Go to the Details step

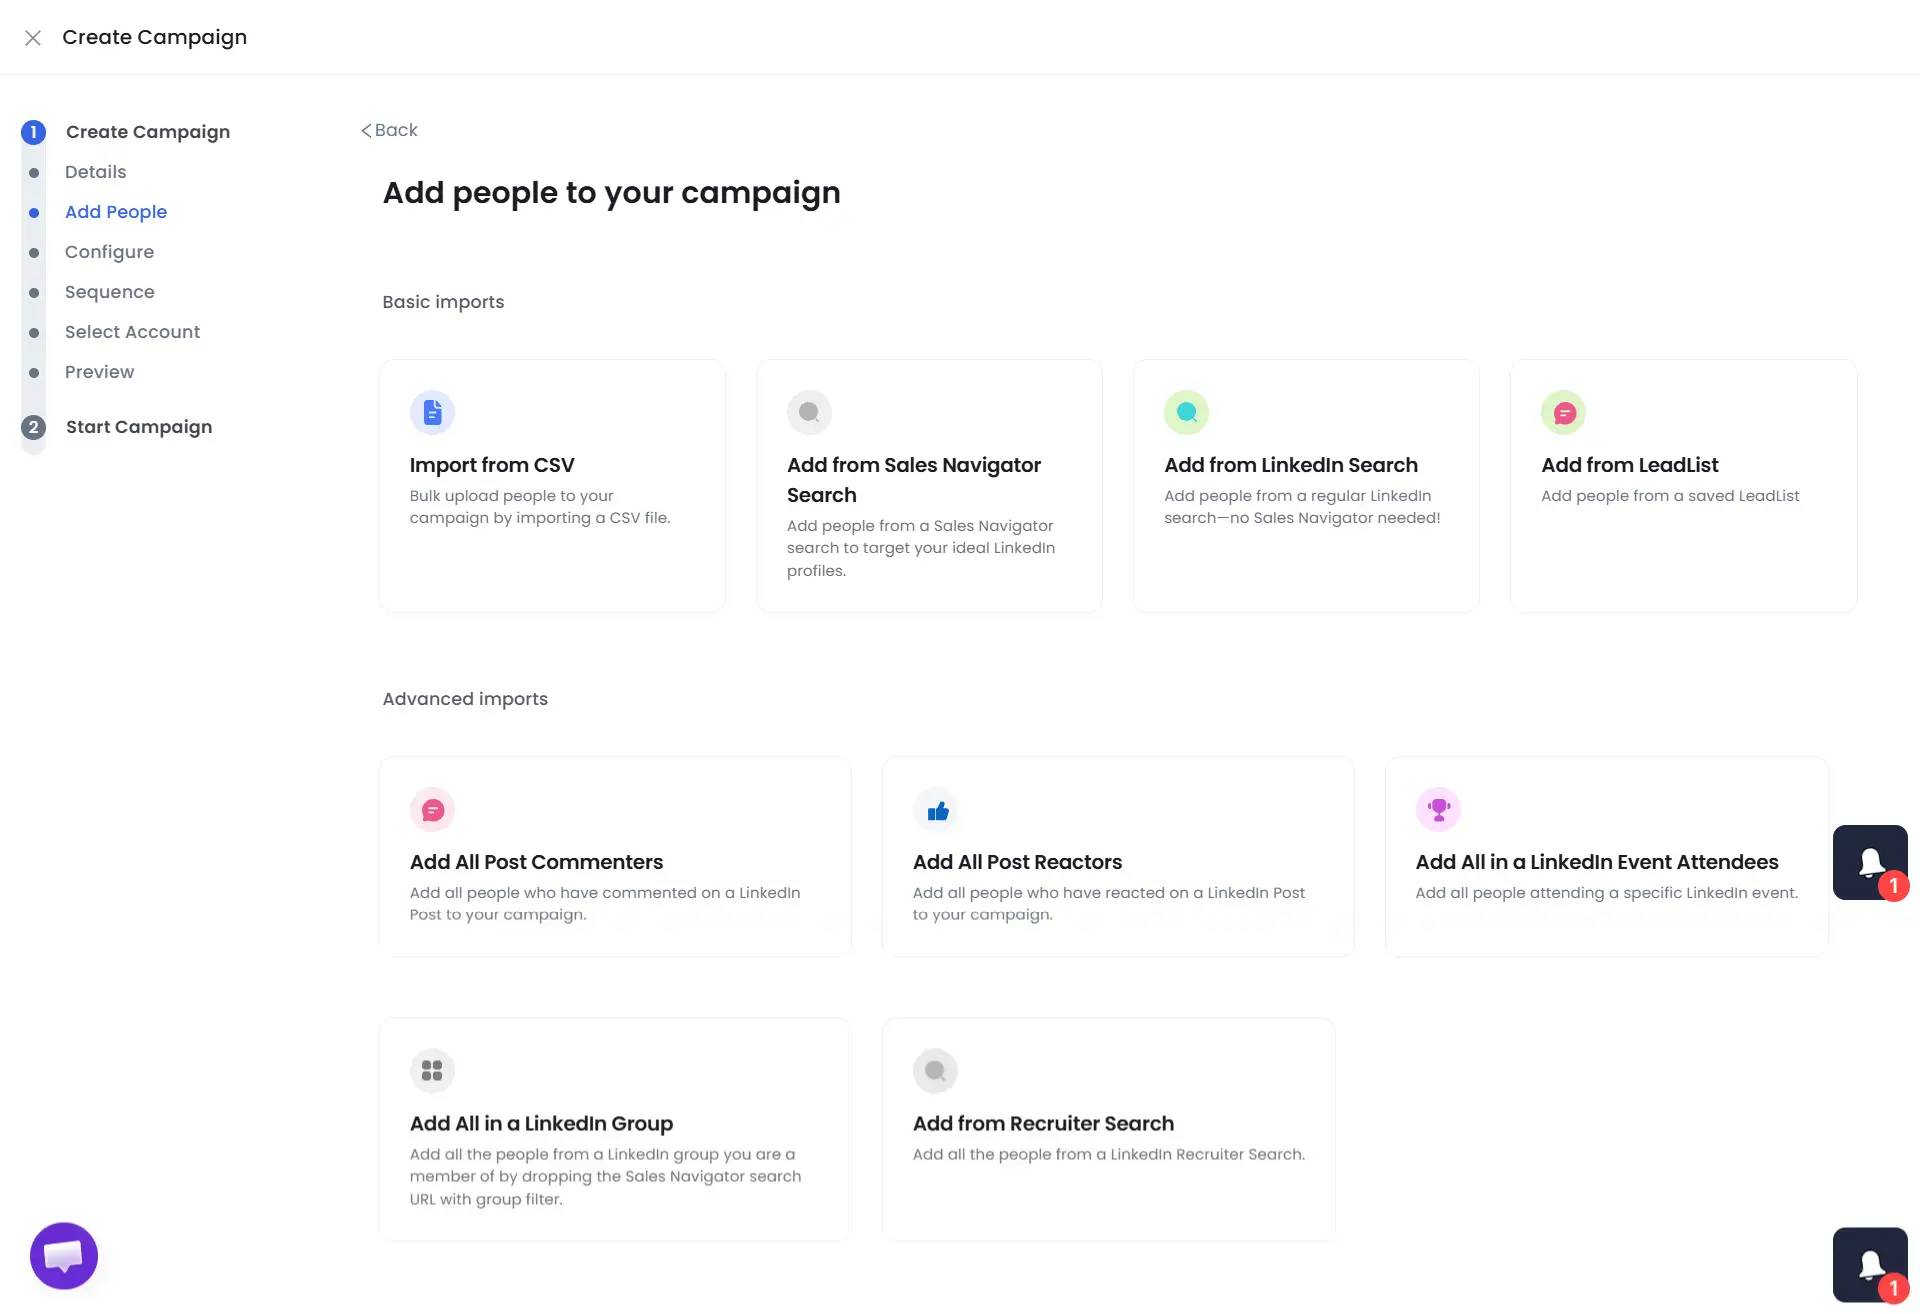[x=95, y=171]
